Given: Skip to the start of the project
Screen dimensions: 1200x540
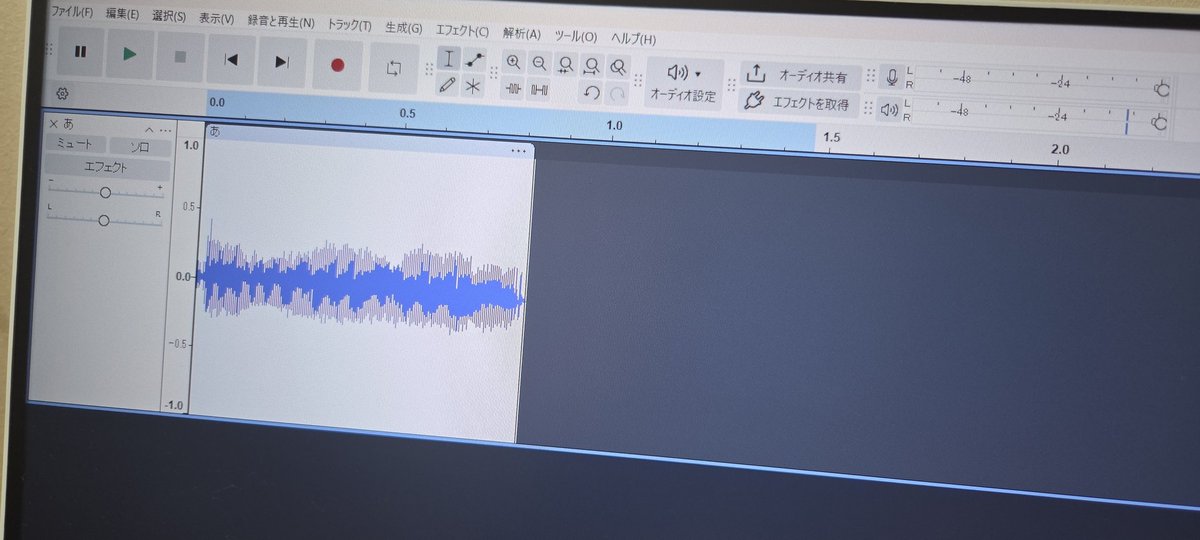Looking at the screenshot, I should 231,59.
